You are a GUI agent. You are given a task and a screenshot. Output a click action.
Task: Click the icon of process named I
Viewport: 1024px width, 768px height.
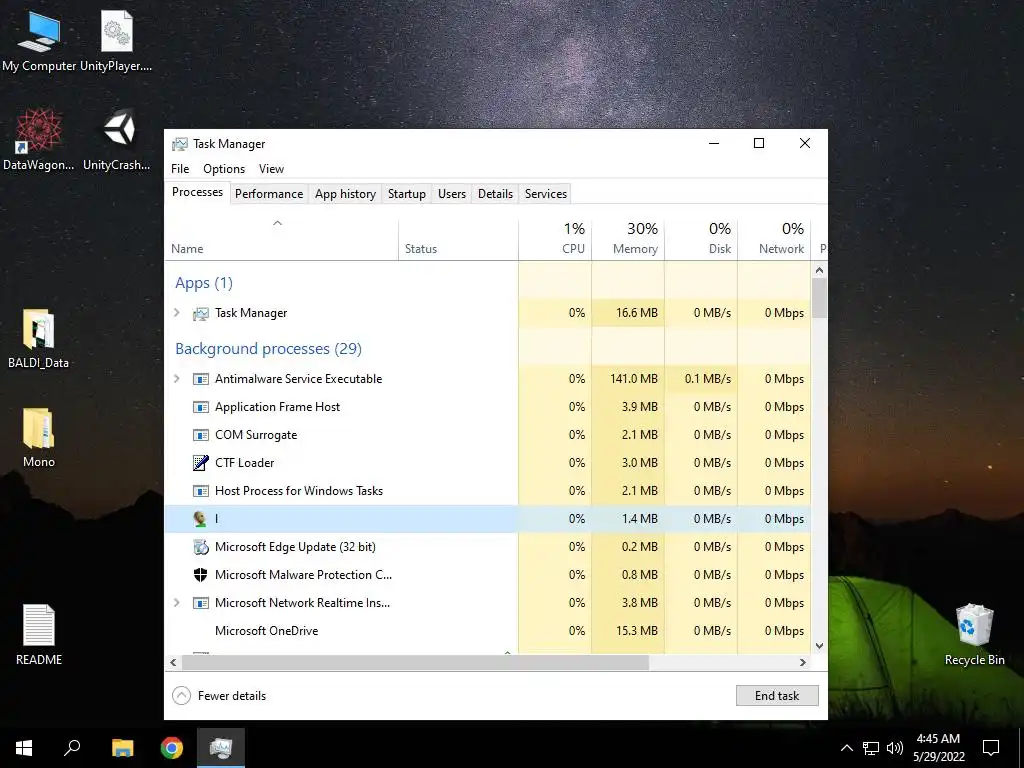coord(200,519)
